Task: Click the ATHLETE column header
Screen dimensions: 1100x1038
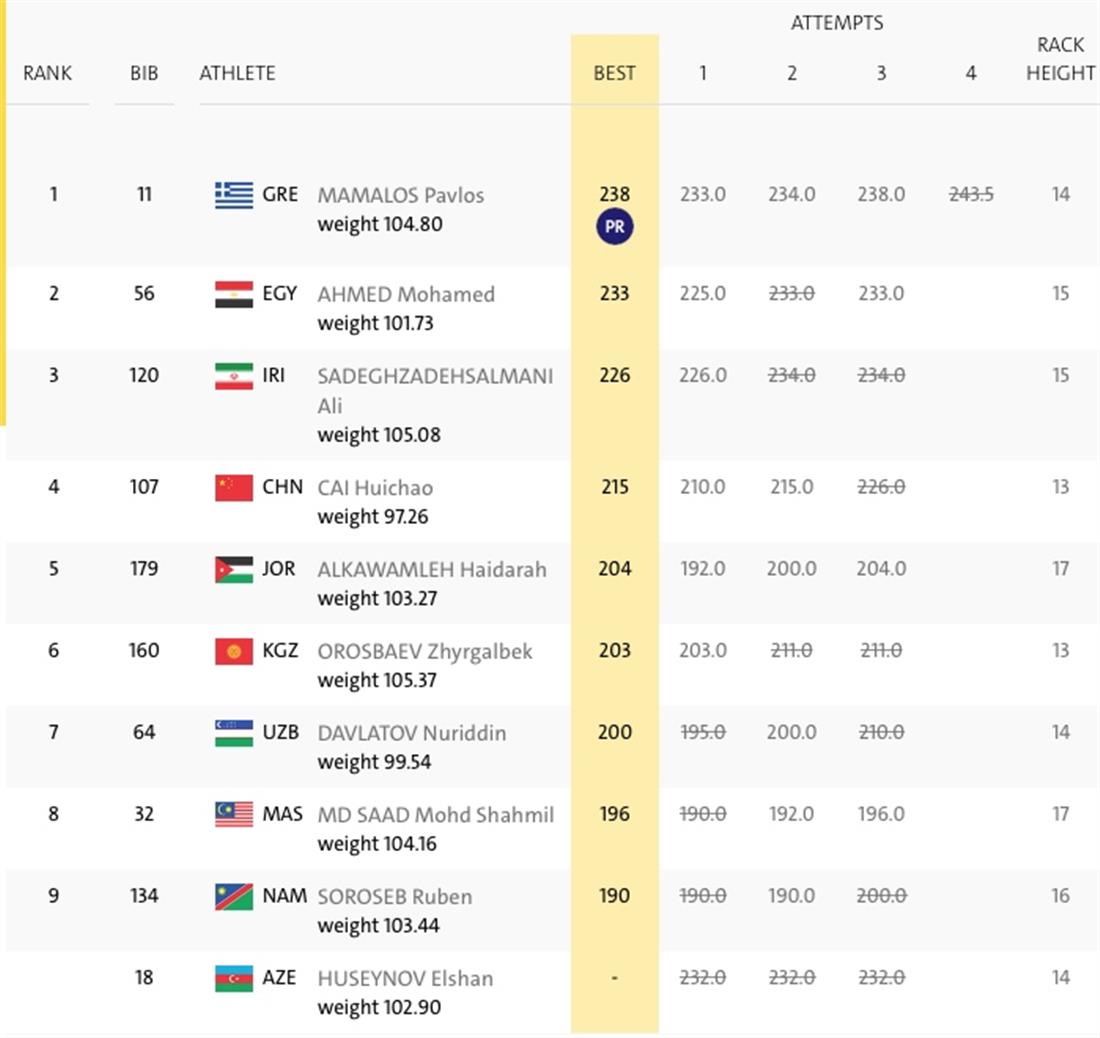Action: 237,73
